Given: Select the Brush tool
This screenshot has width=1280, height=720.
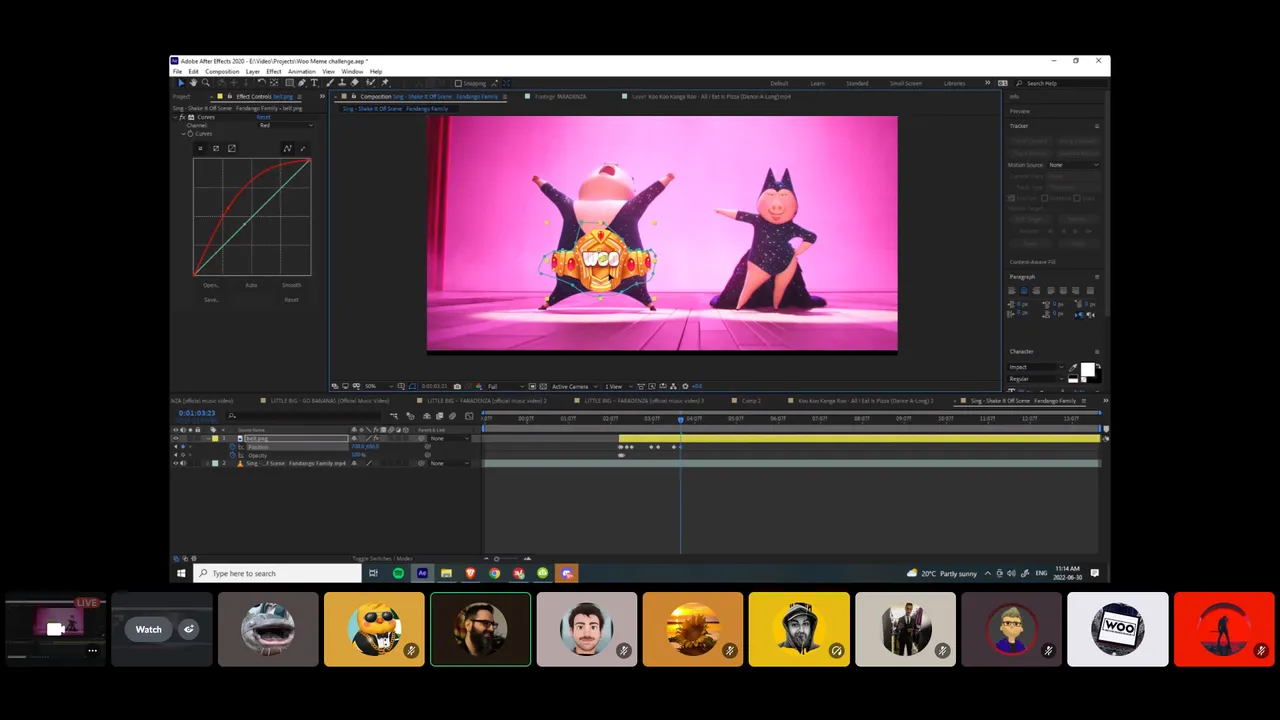Looking at the screenshot, I should (330, 83).
